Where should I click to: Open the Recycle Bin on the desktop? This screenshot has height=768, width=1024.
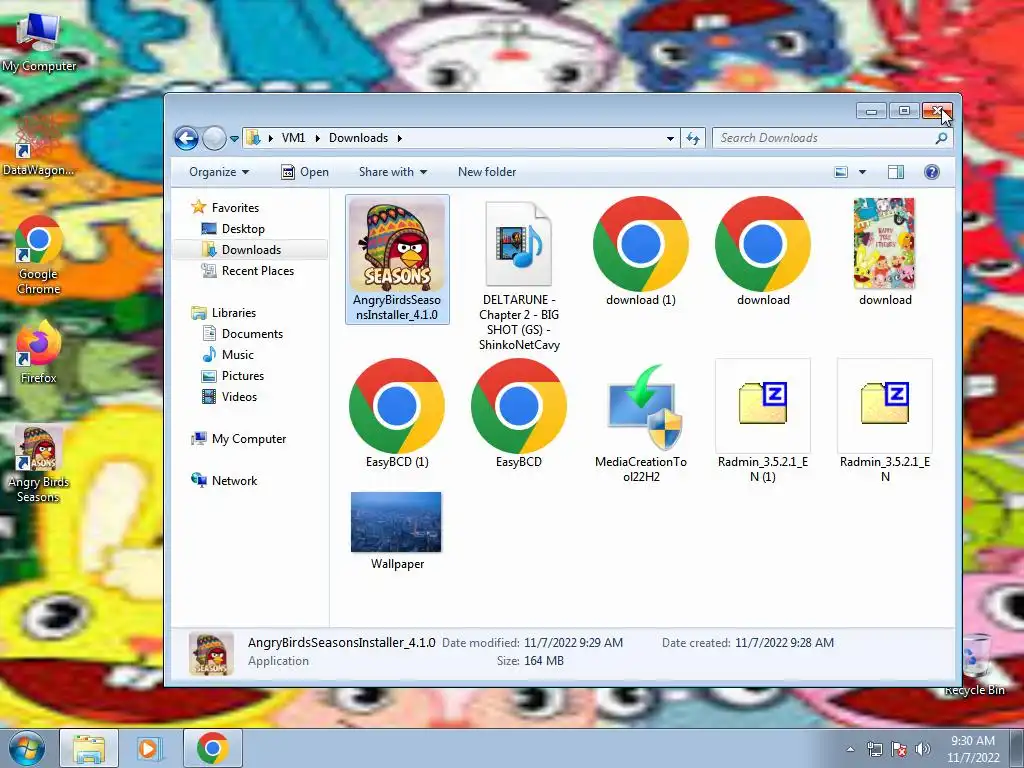coord(975,665)
